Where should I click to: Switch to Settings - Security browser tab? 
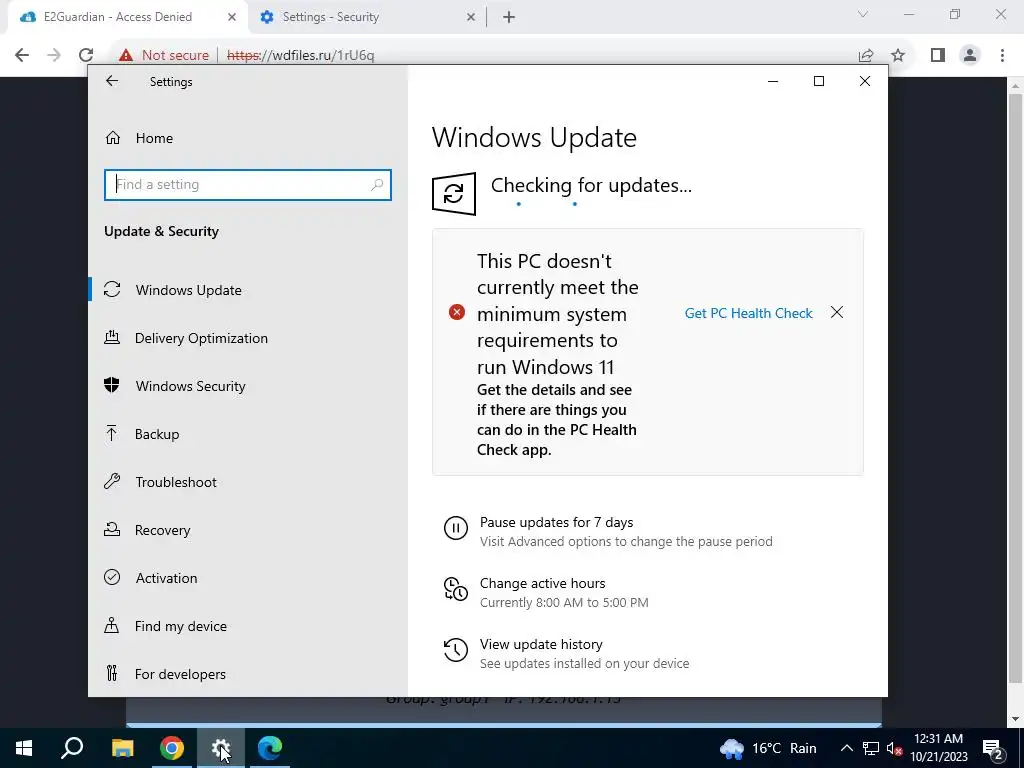coord(367,17)
